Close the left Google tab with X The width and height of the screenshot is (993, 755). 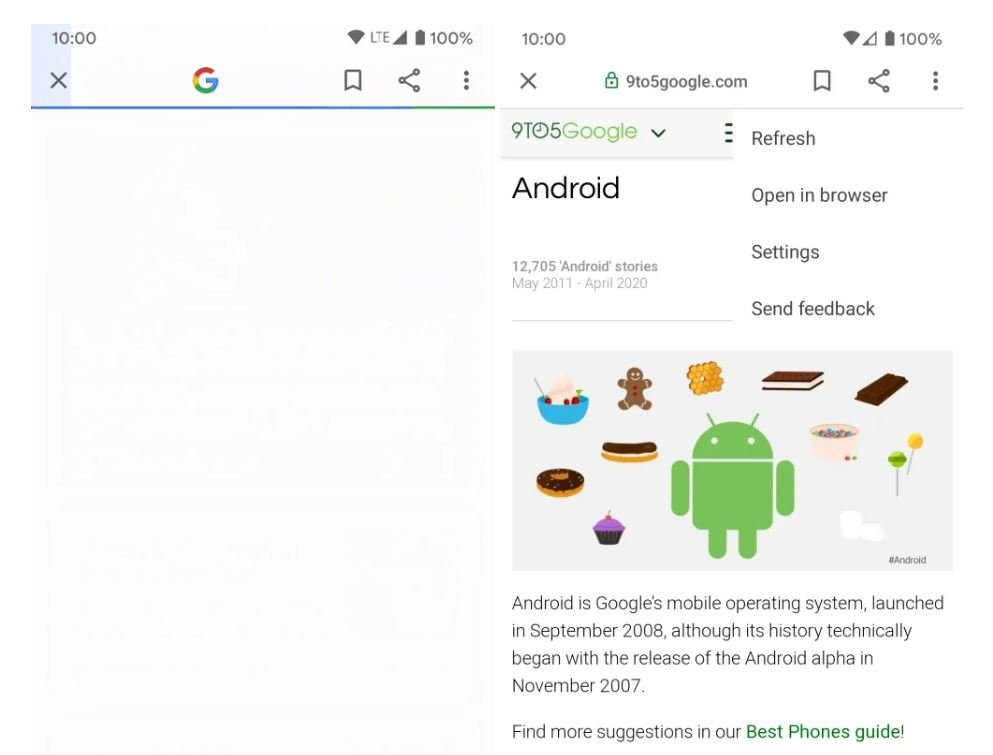(x=59, y=80)
